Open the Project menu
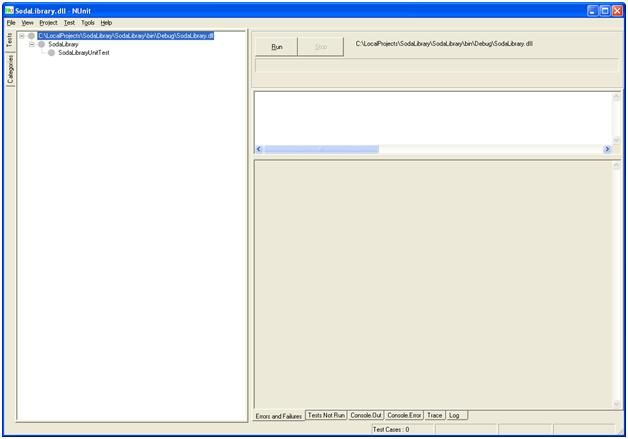628x439 pixels. (48, 23)
